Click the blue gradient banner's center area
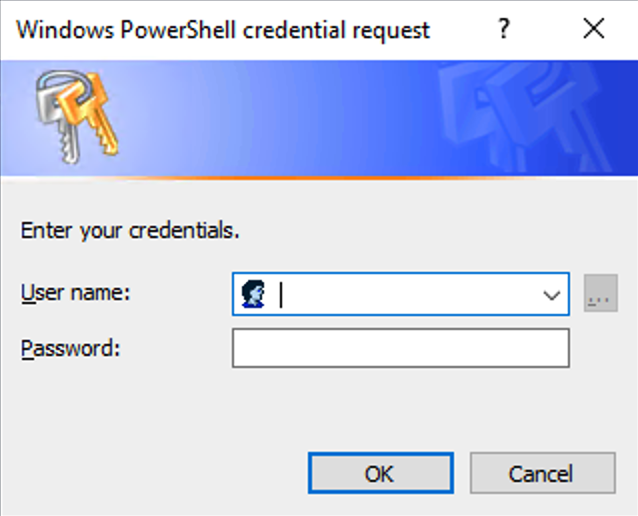This screenshot has height=516, width=638. (319, 118)
